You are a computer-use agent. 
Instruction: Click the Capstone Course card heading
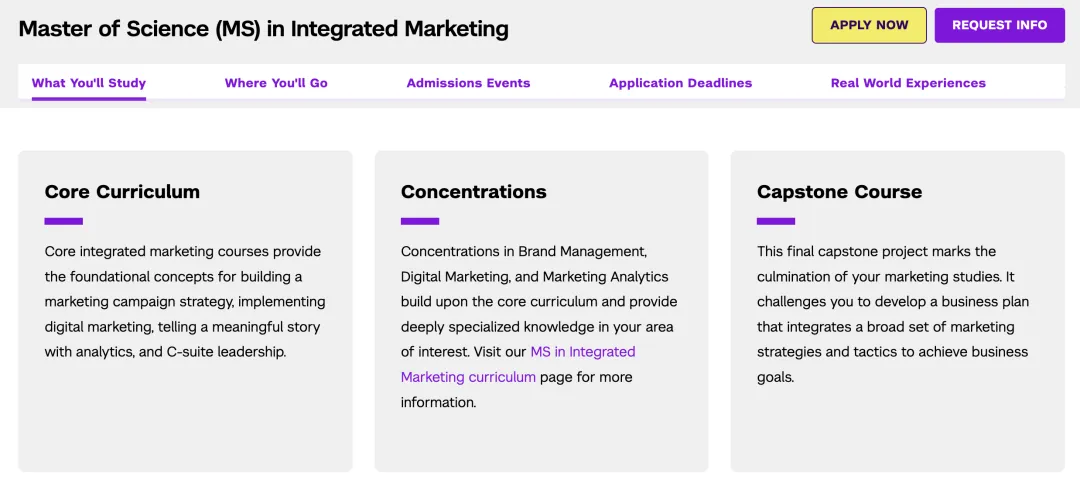pos(839,192)
